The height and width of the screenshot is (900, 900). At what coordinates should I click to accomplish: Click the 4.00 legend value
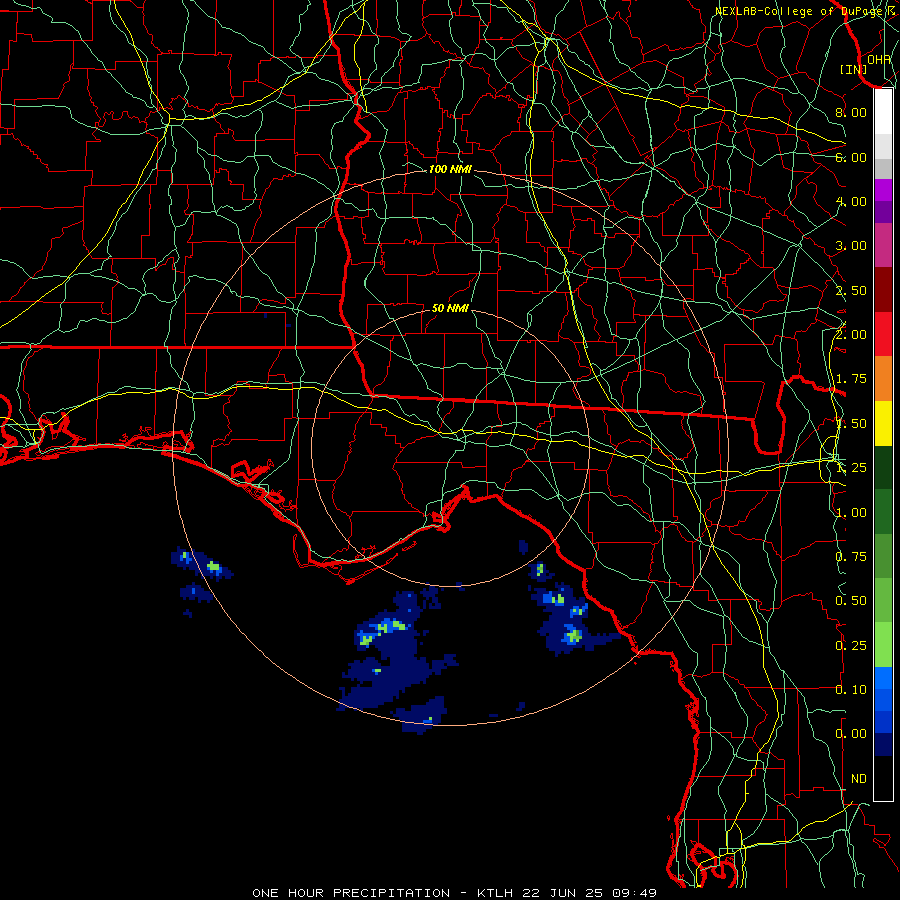coord(851,201)
